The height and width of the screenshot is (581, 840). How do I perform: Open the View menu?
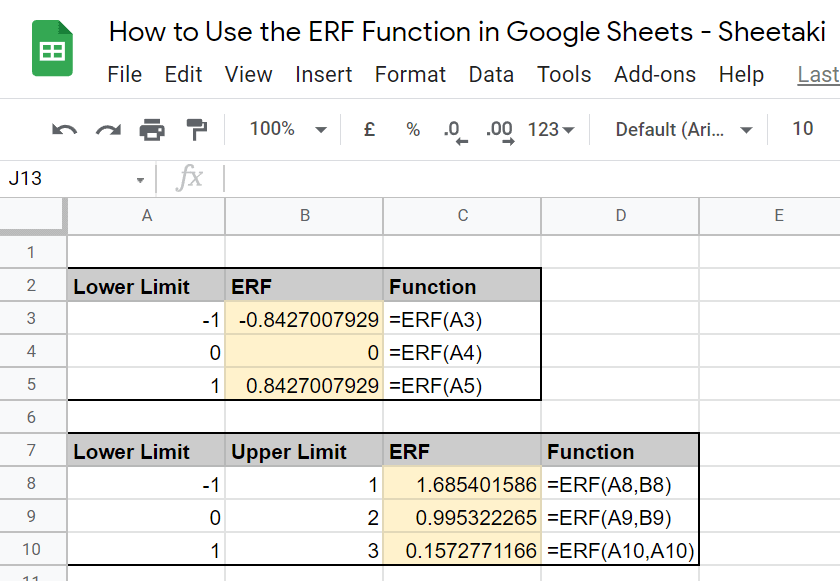(249, 74)
